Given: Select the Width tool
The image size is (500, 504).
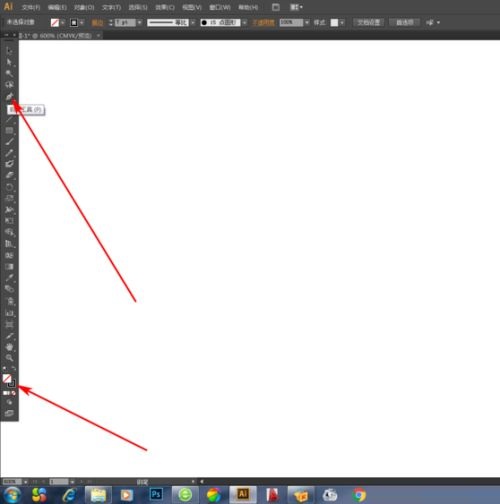Looking at the screenshot, I should [x=9, y=210].
